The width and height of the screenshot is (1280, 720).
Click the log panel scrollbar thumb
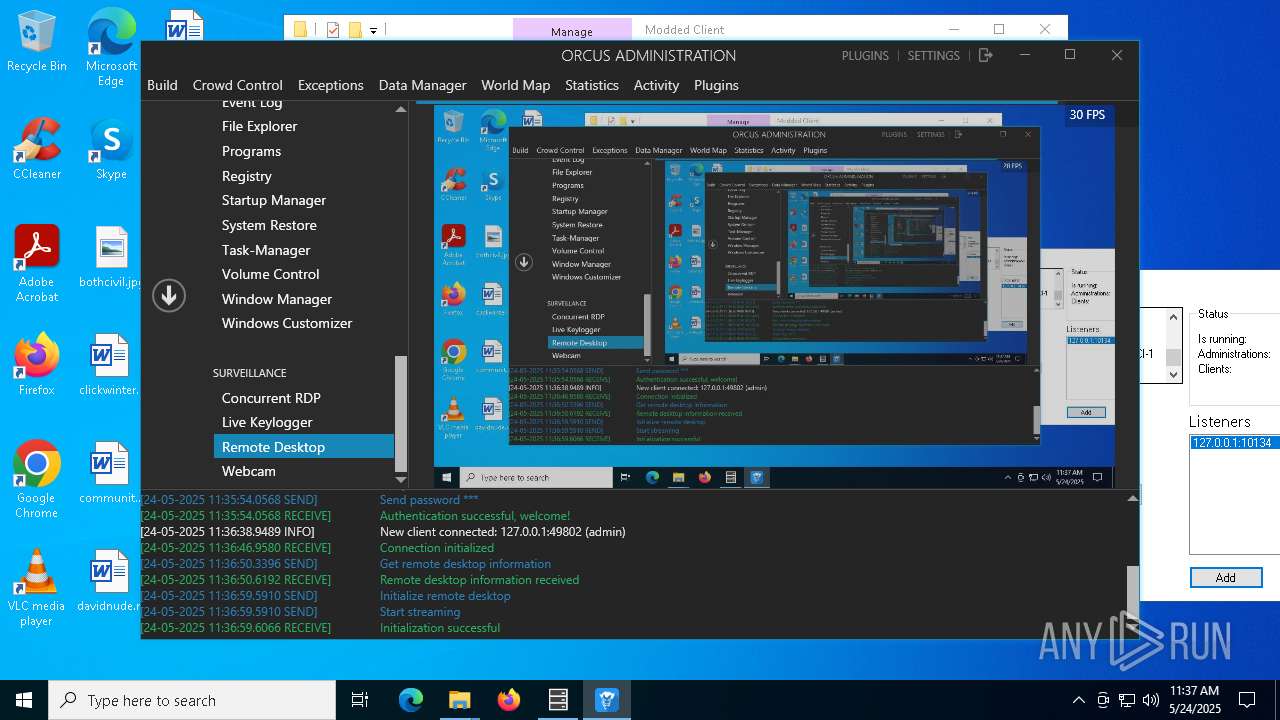[x=1132, y=593]
